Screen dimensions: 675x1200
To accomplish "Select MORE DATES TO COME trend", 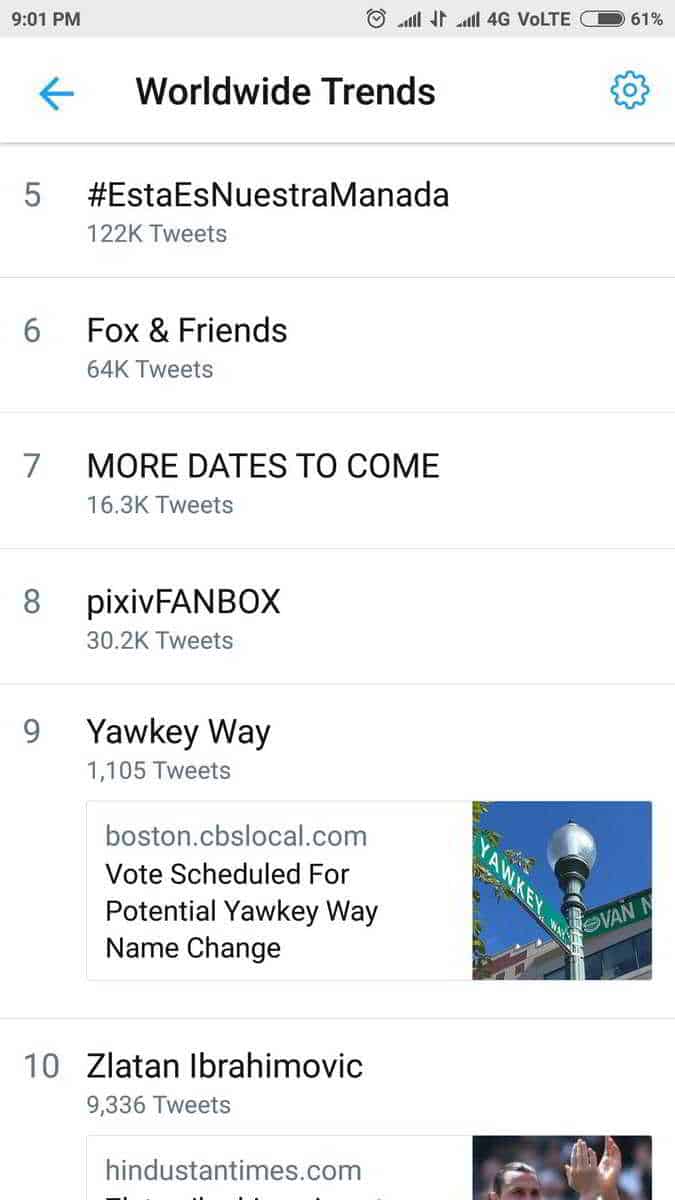I will pyautogui.click(x=263, y=466).
